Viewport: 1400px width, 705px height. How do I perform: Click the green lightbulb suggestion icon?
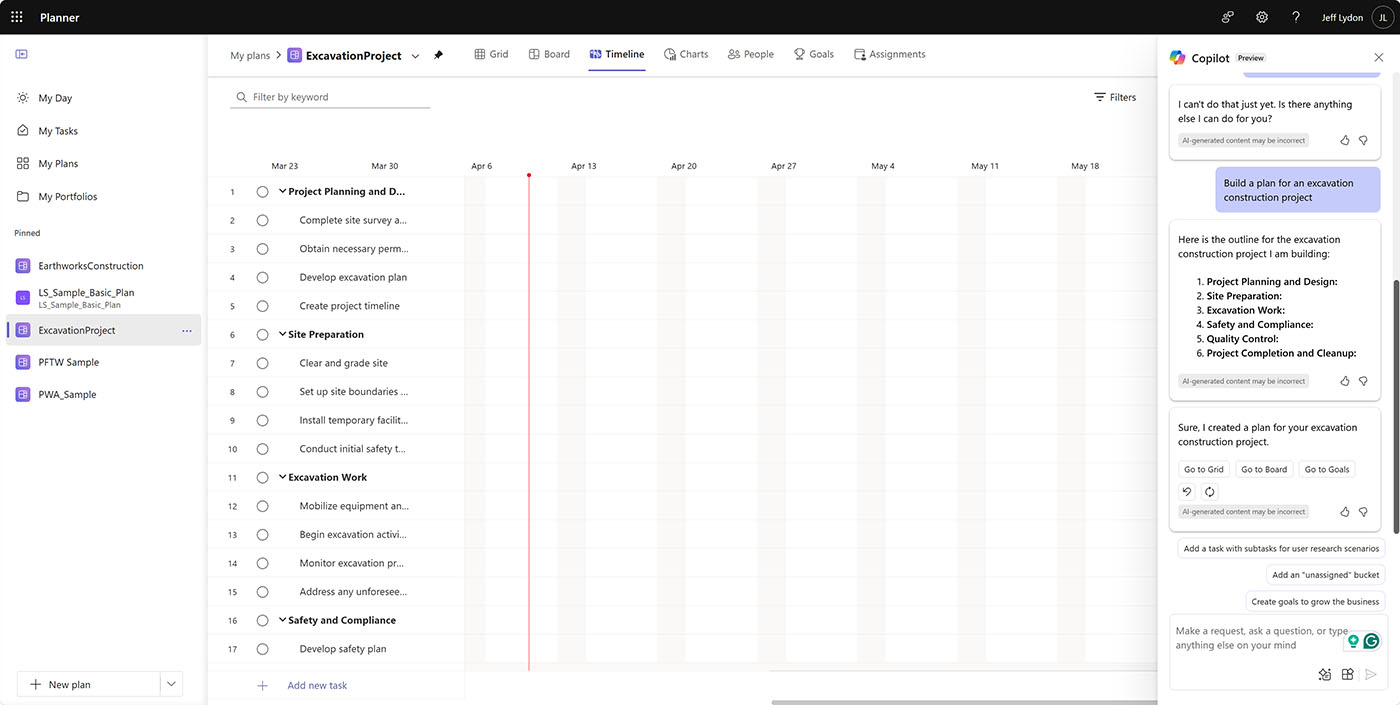click(1353, 641)
